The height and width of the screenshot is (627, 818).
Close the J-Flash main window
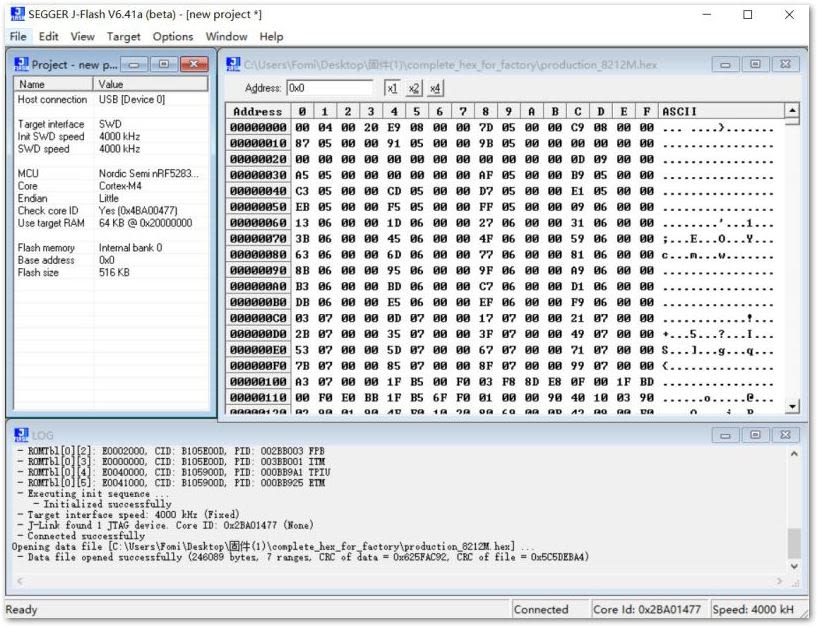coord(789,14)
